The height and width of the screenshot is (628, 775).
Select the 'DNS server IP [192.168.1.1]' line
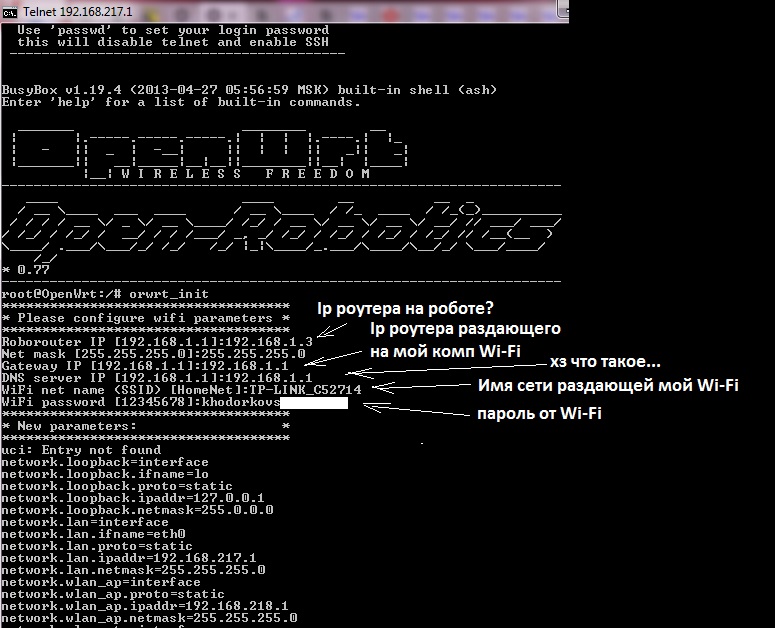(157, 378)
